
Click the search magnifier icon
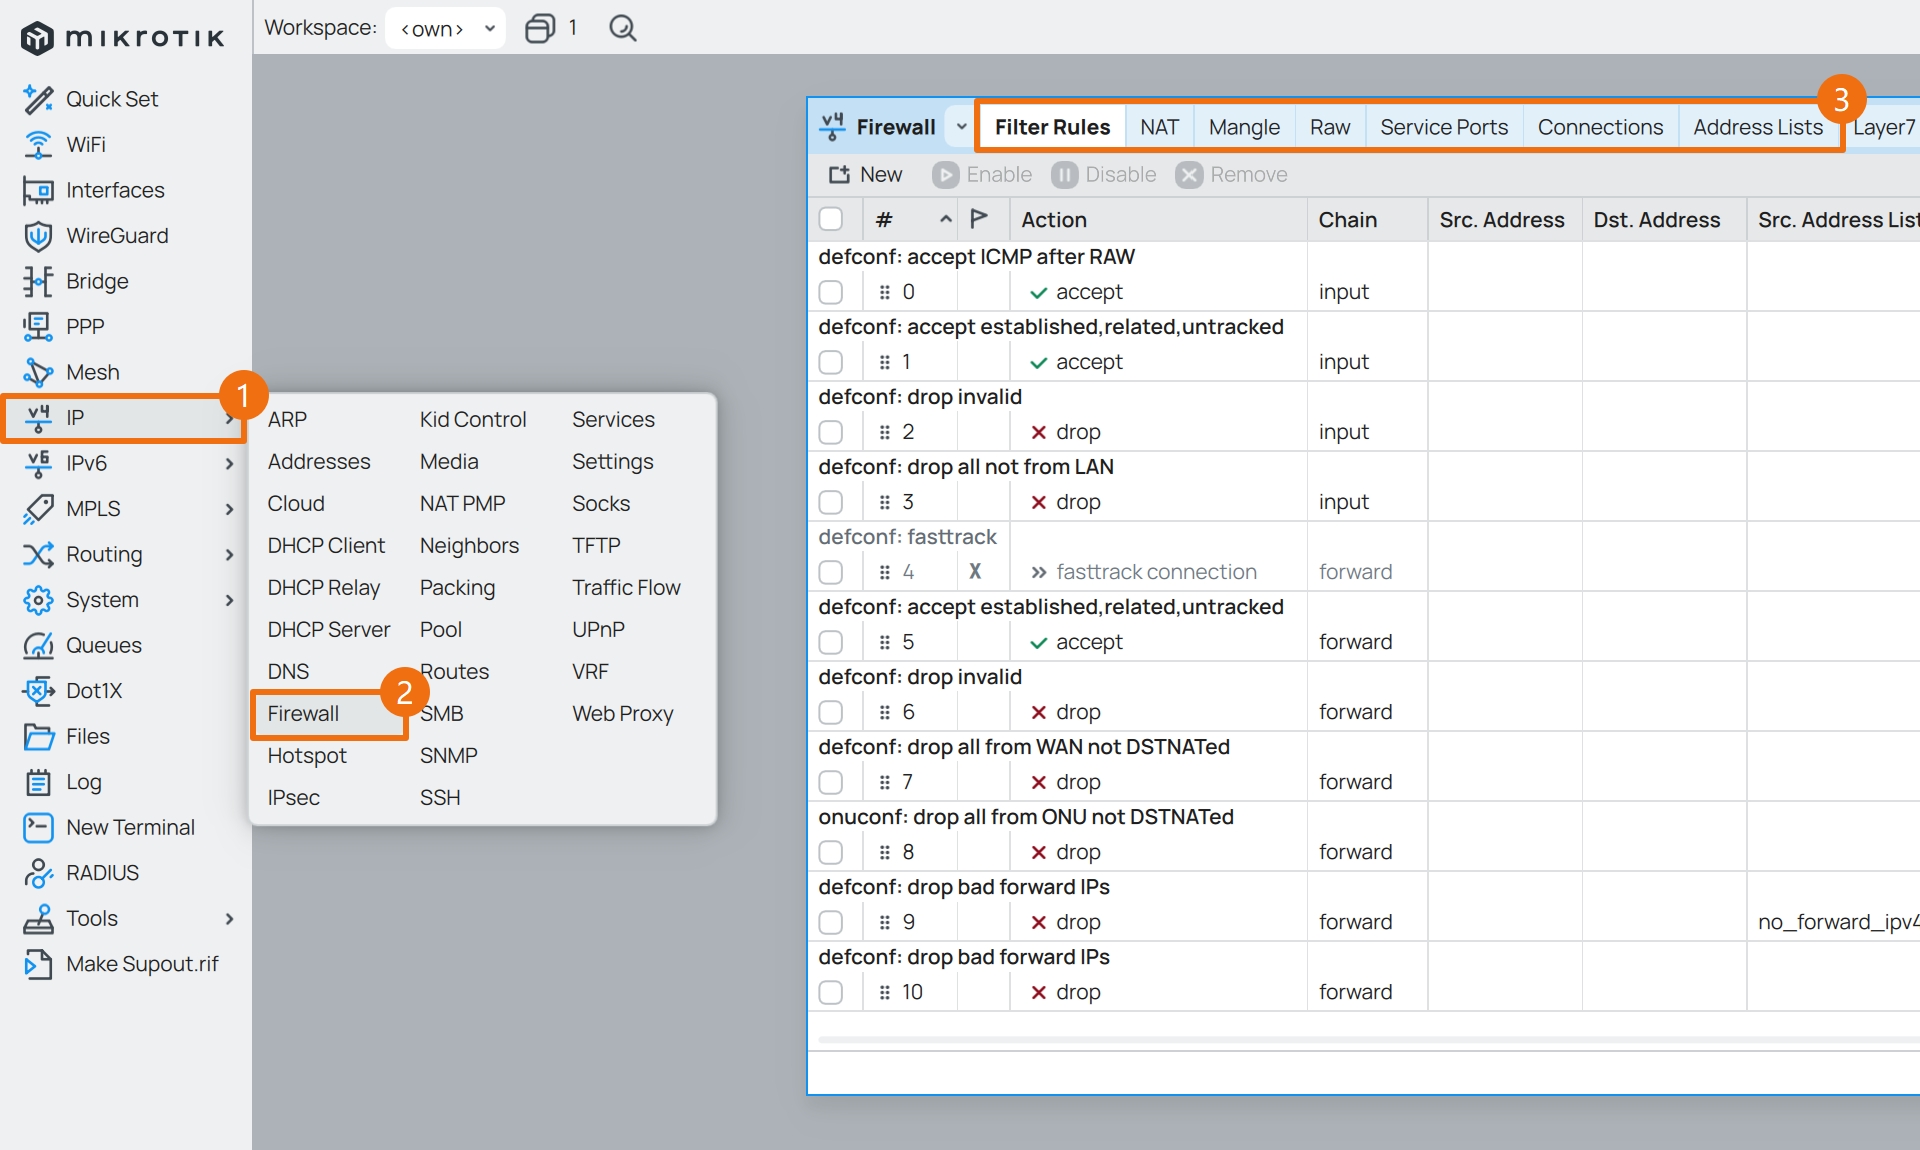[x=623, y=28]
